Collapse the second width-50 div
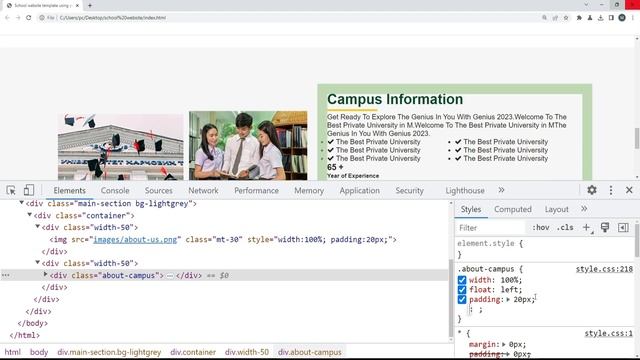Viewport: 640px width, 360px height. [x=38, y=262]
